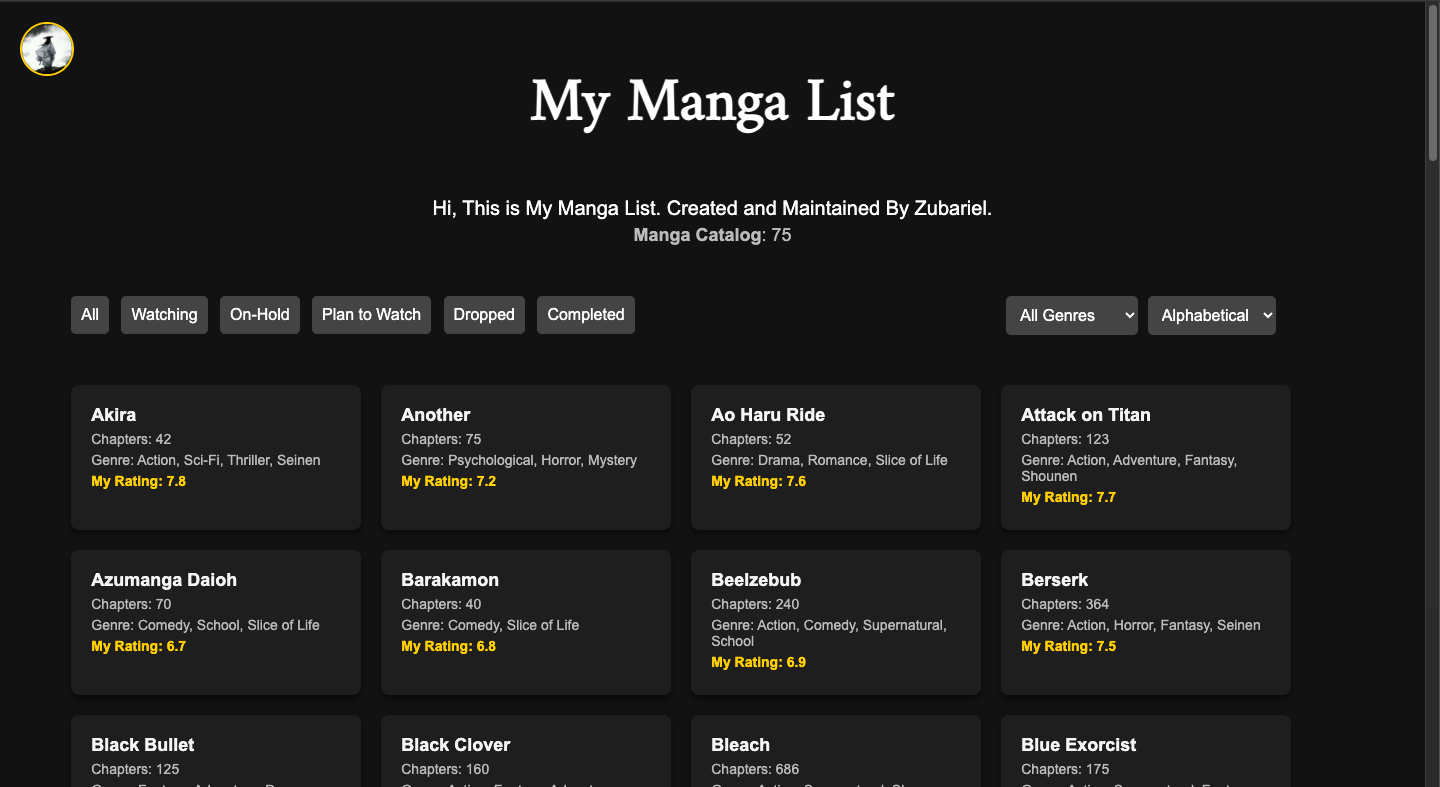Expand the sorting options chevron
This screenshot has width=1440, height=787.
1264,315
